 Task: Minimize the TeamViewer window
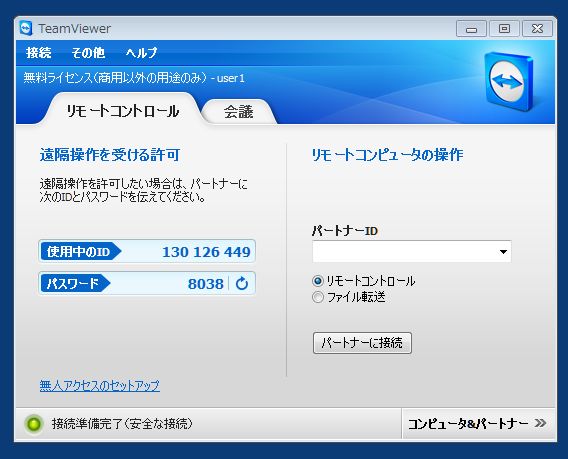click(471, 29)
